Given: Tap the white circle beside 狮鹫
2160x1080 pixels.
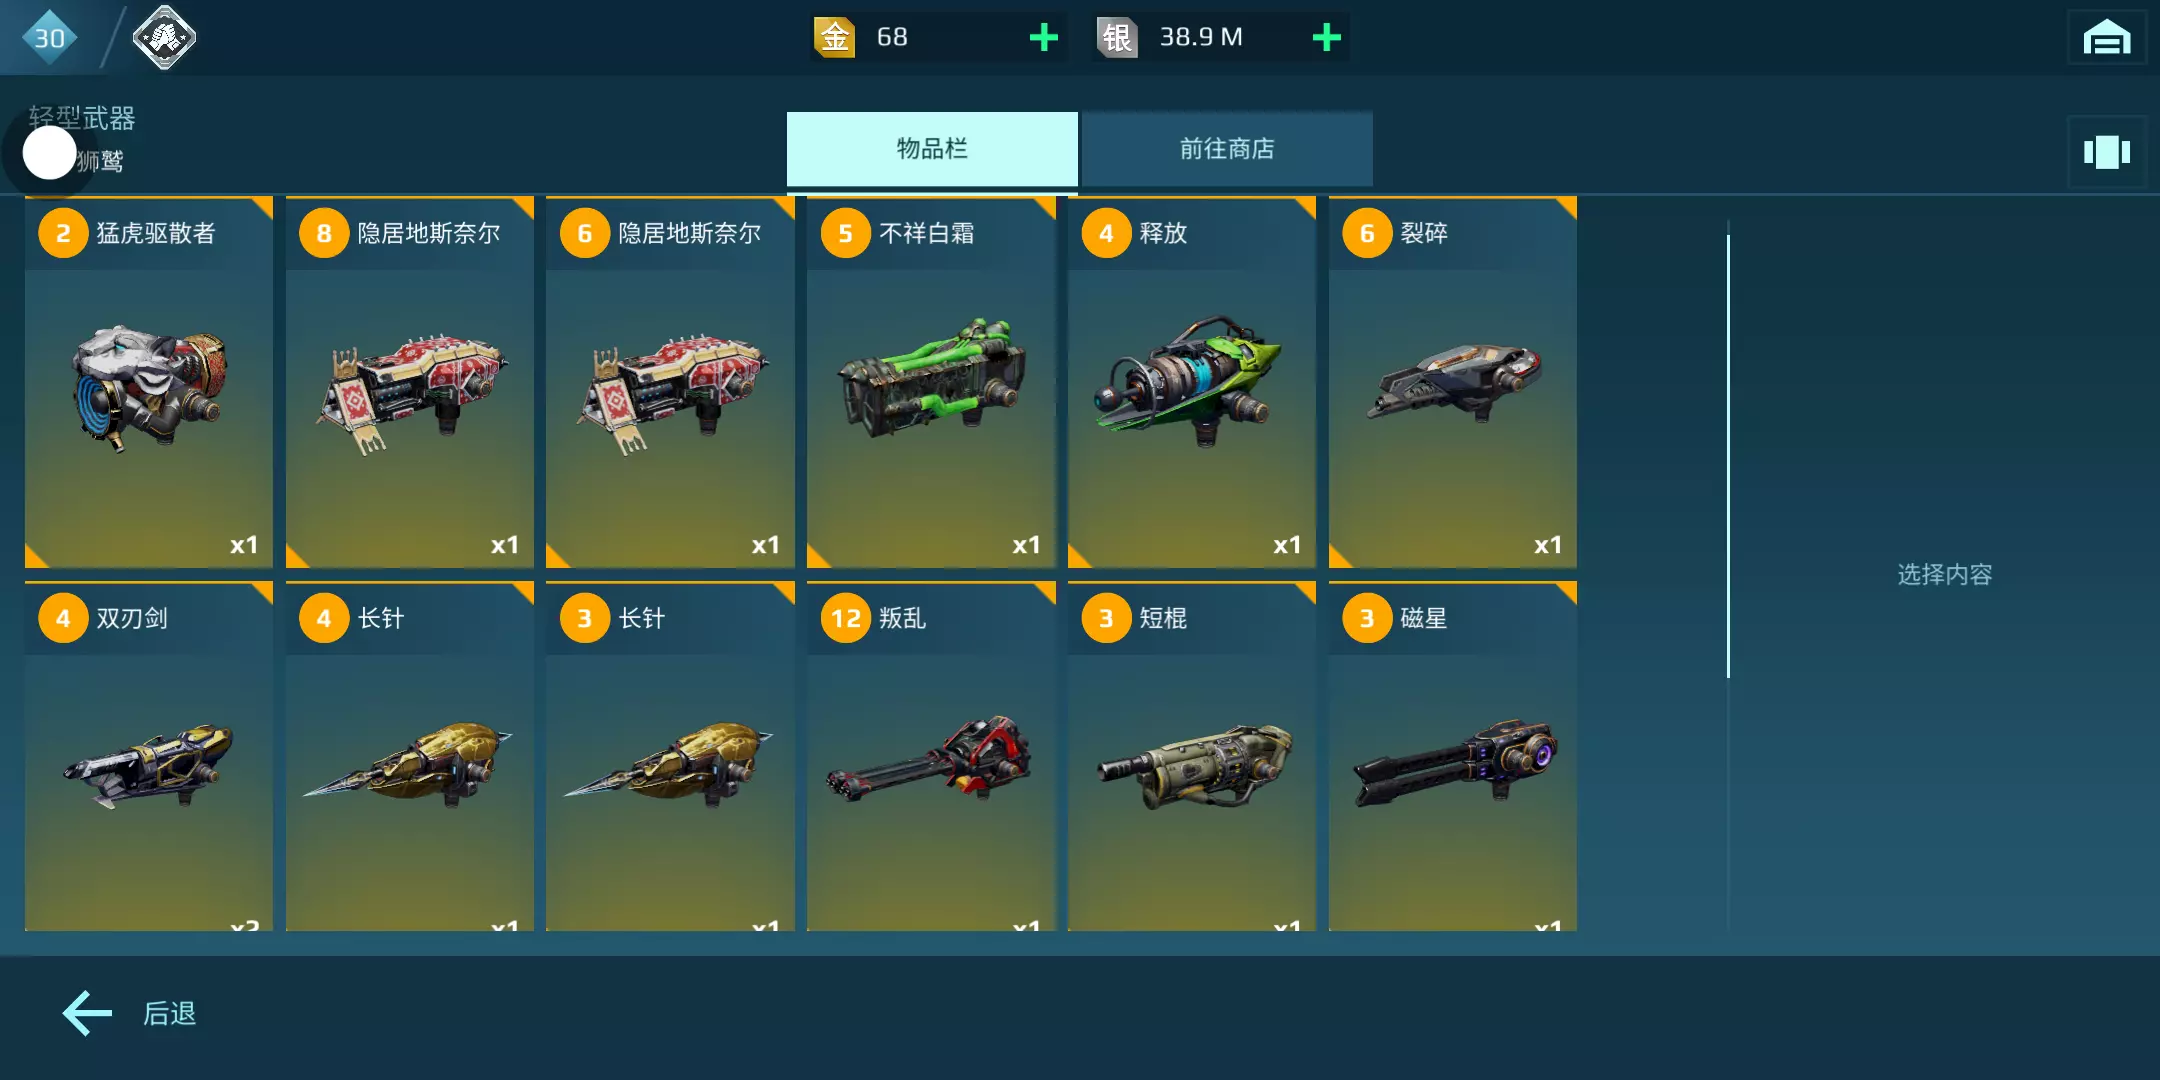Looking at the screenshot, I should point(49,153).
